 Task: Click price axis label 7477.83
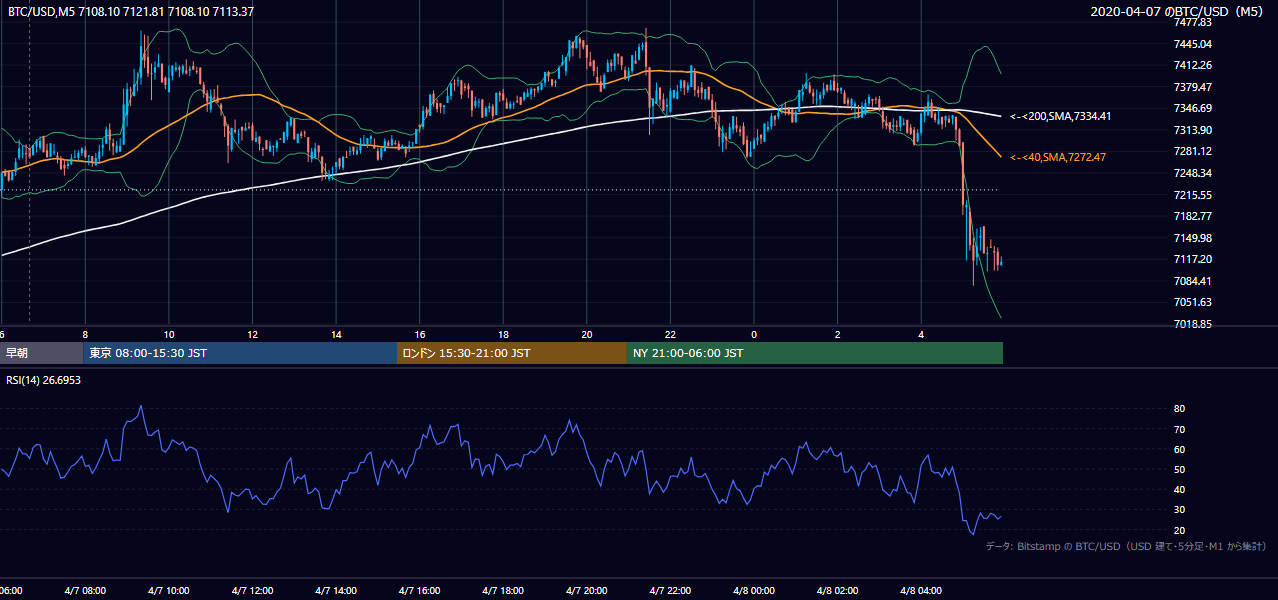click(x=1193, y=22)
